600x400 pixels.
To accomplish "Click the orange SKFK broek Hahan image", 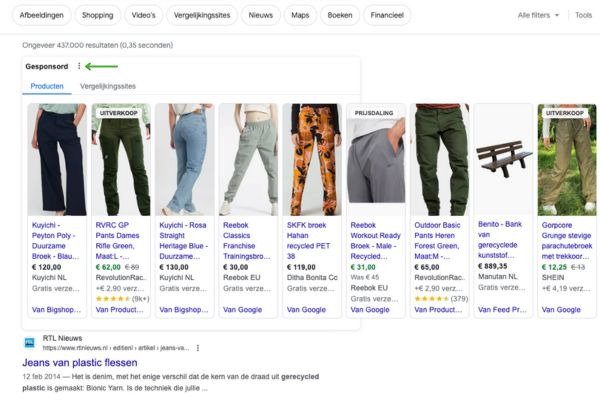I will (x=312, y=159).
